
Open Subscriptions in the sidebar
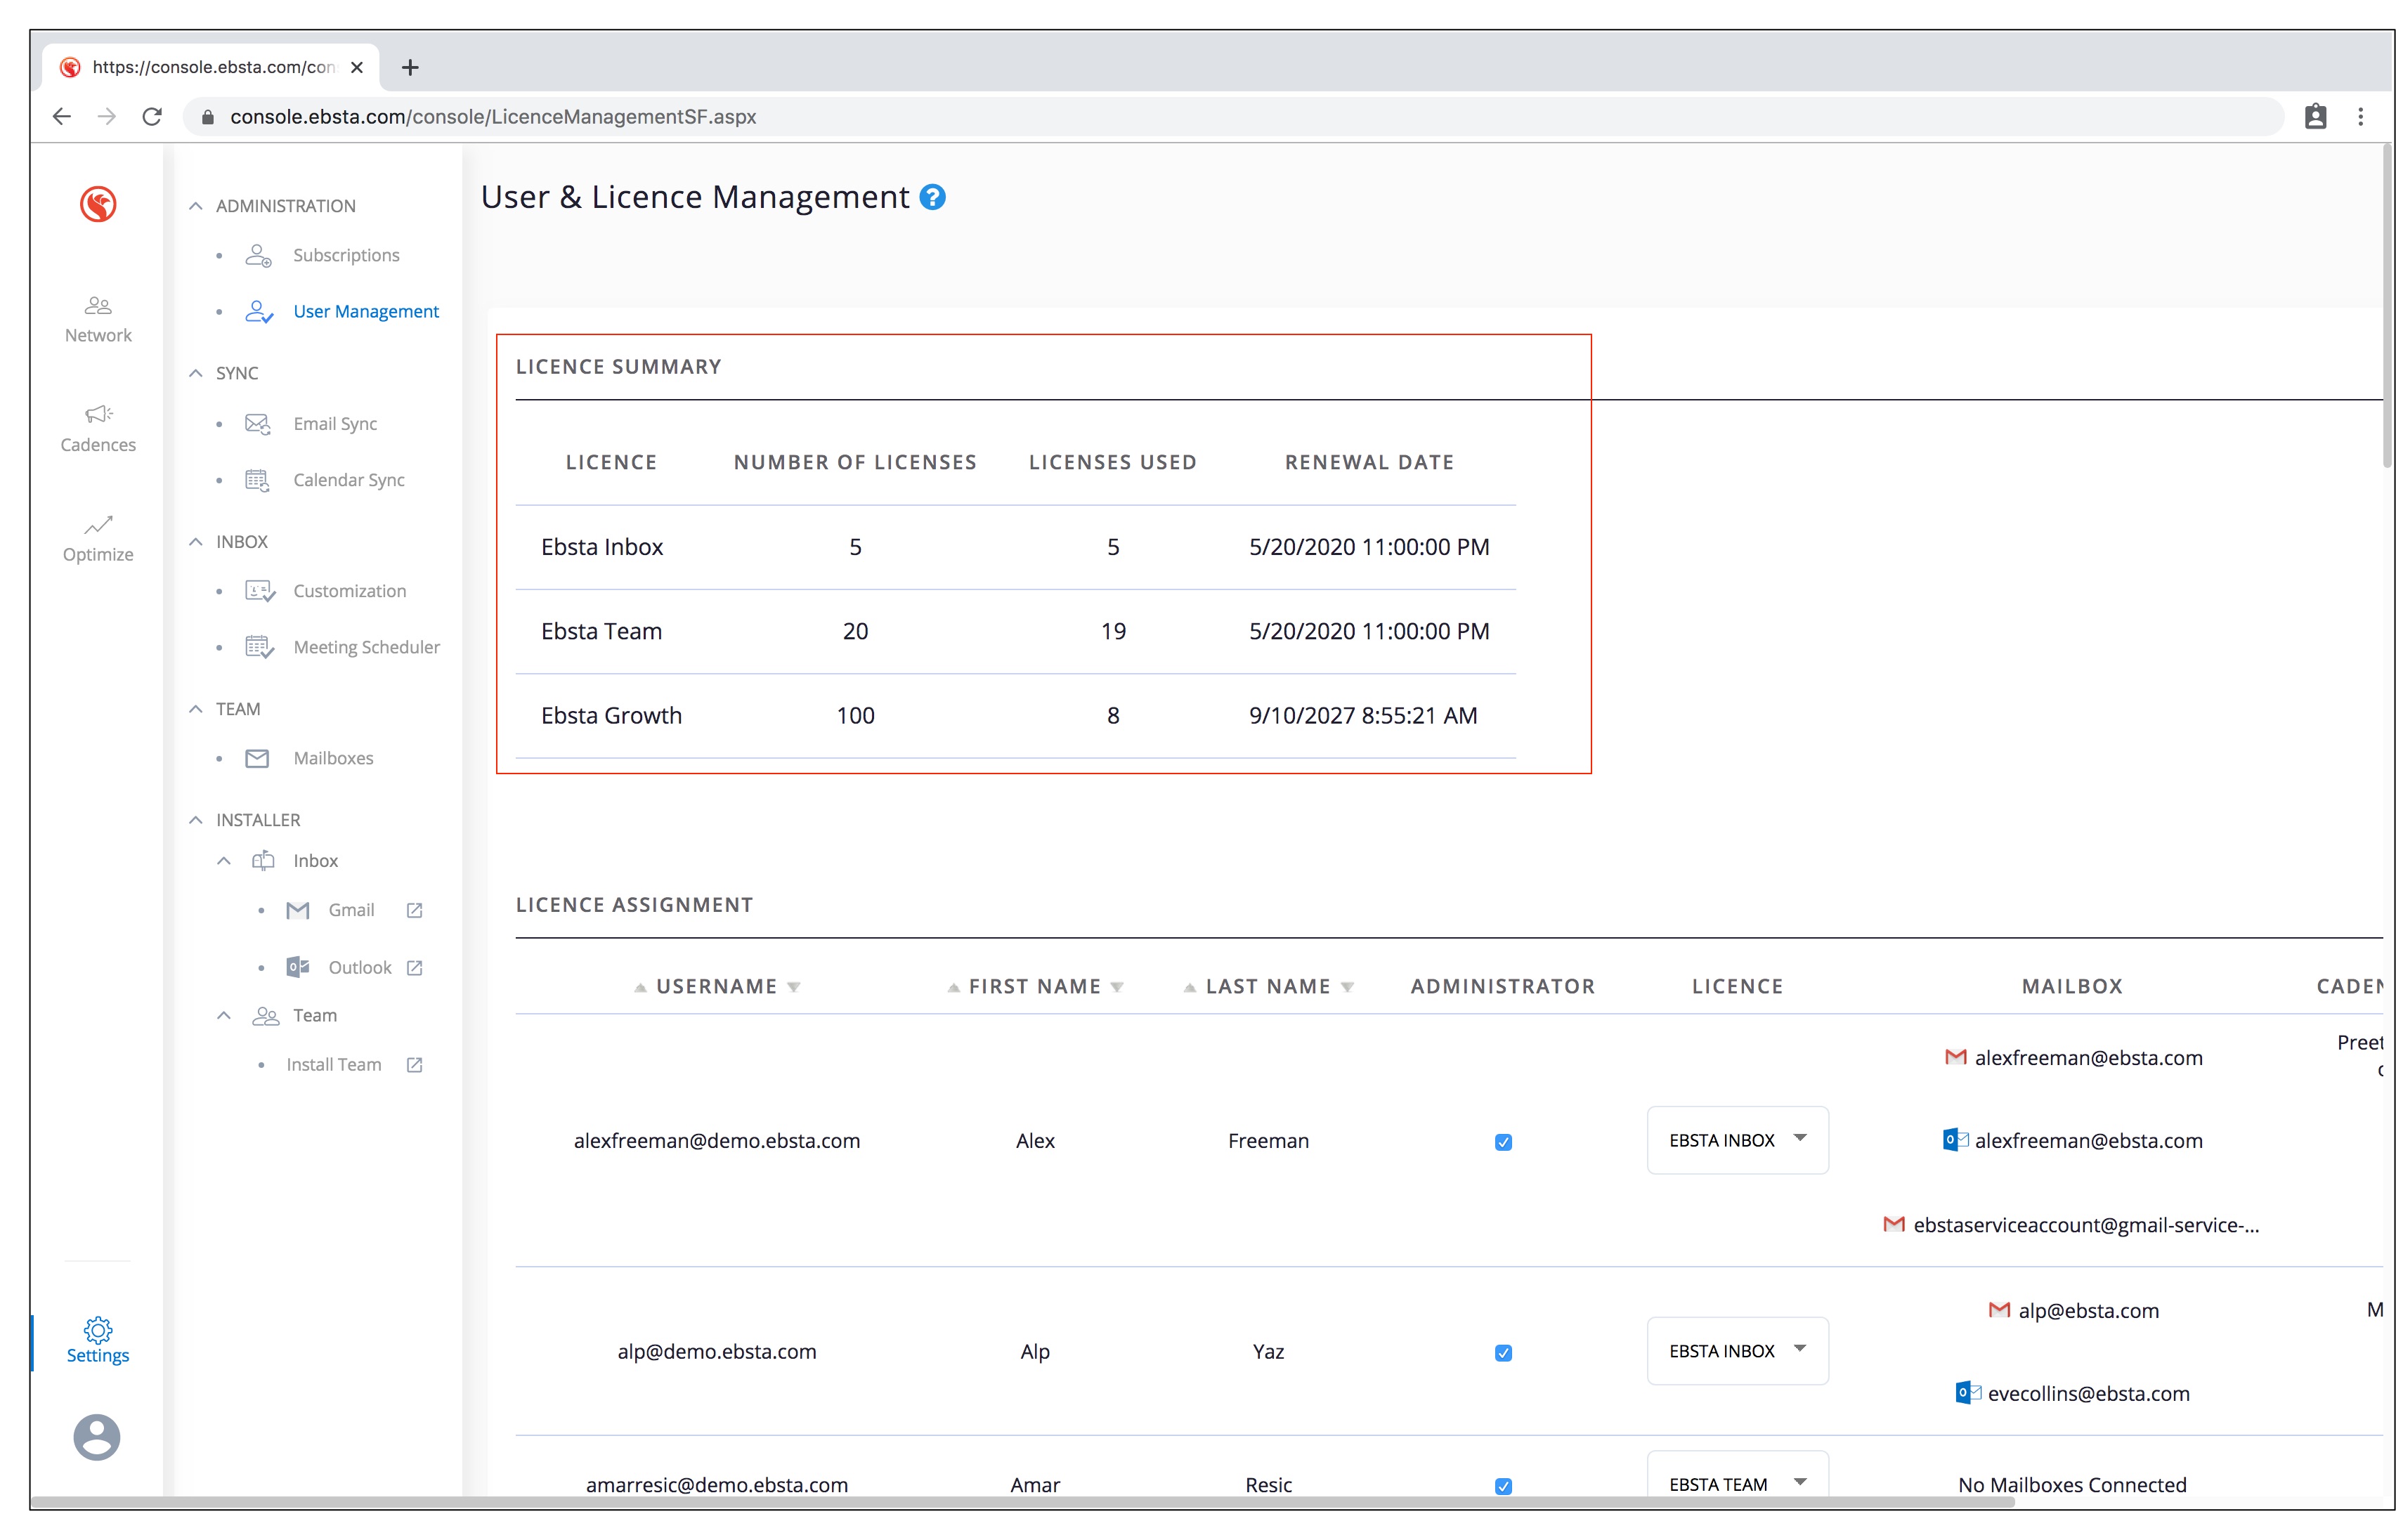(346, 255)
